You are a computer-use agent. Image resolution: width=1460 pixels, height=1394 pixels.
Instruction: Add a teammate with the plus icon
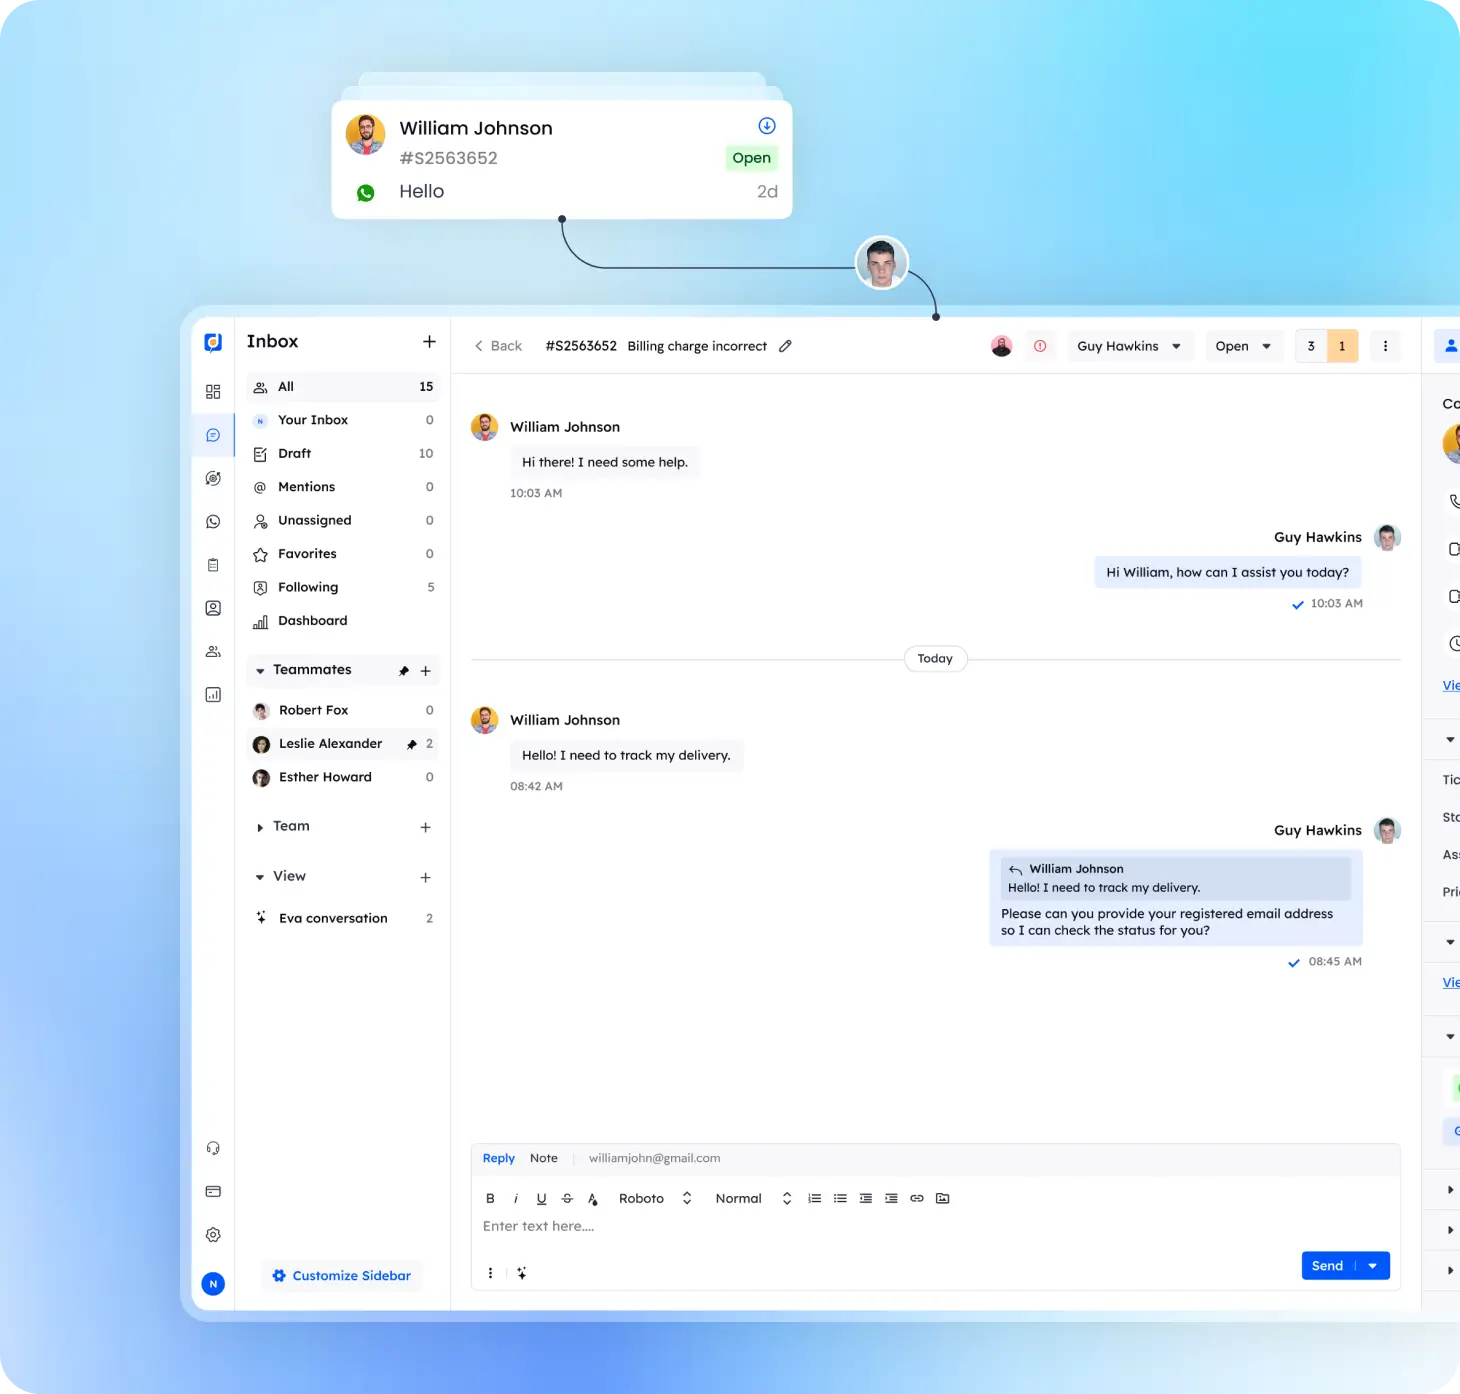point(426,671)
